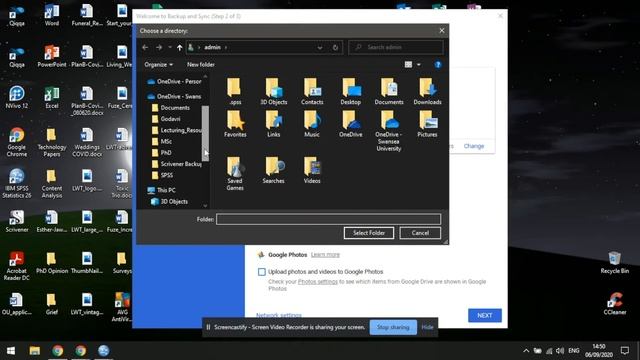Select OneDrive - Personal in navigation pane
640x360 pixels.
click(174, 82)
